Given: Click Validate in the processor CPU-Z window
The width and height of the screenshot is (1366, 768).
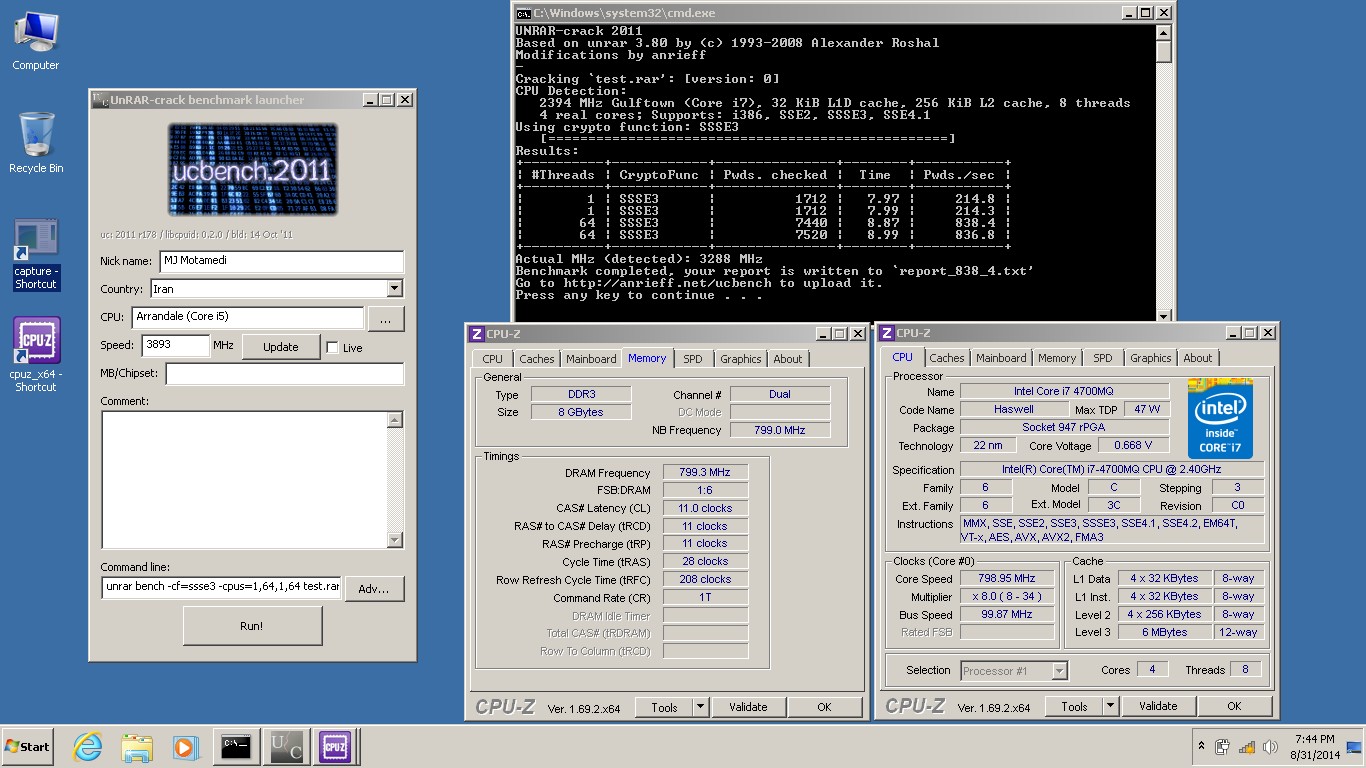Looking at the screenshot, I should click(x=1158, y=707).
